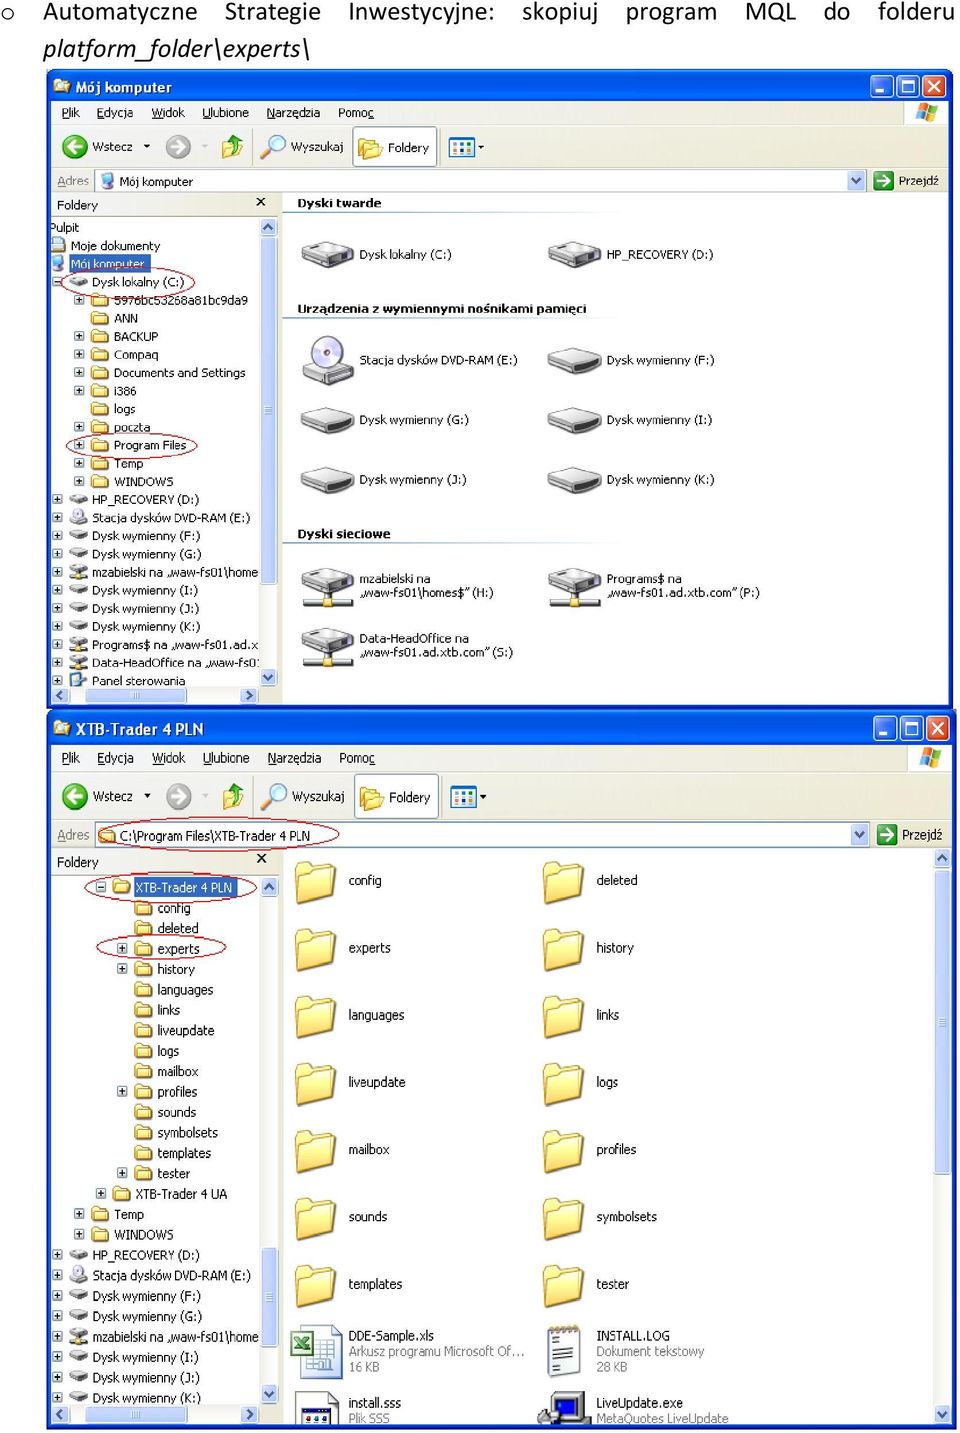Viewport: 960px width, 1433px height.
Task: Open network drive Programs$ (P:)
Action: click(x=574, y=586)
